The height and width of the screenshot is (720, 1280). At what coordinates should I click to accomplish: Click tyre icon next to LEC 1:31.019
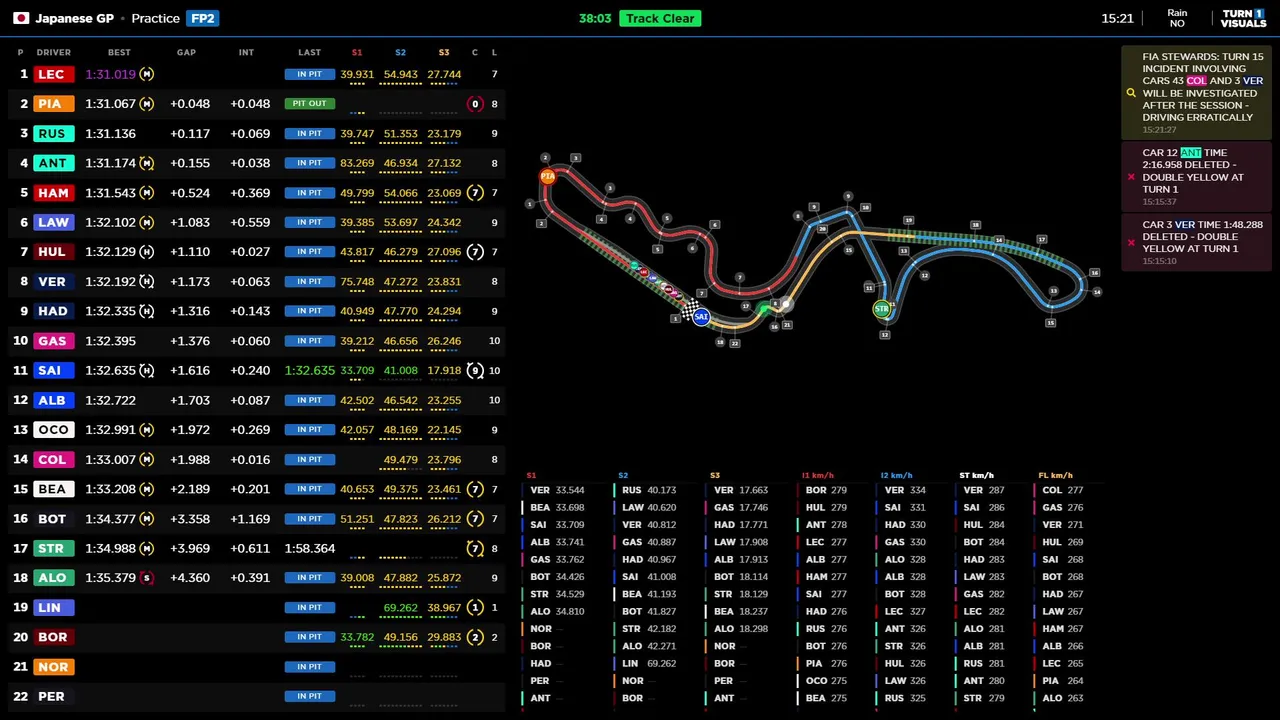tap(147, 74)
